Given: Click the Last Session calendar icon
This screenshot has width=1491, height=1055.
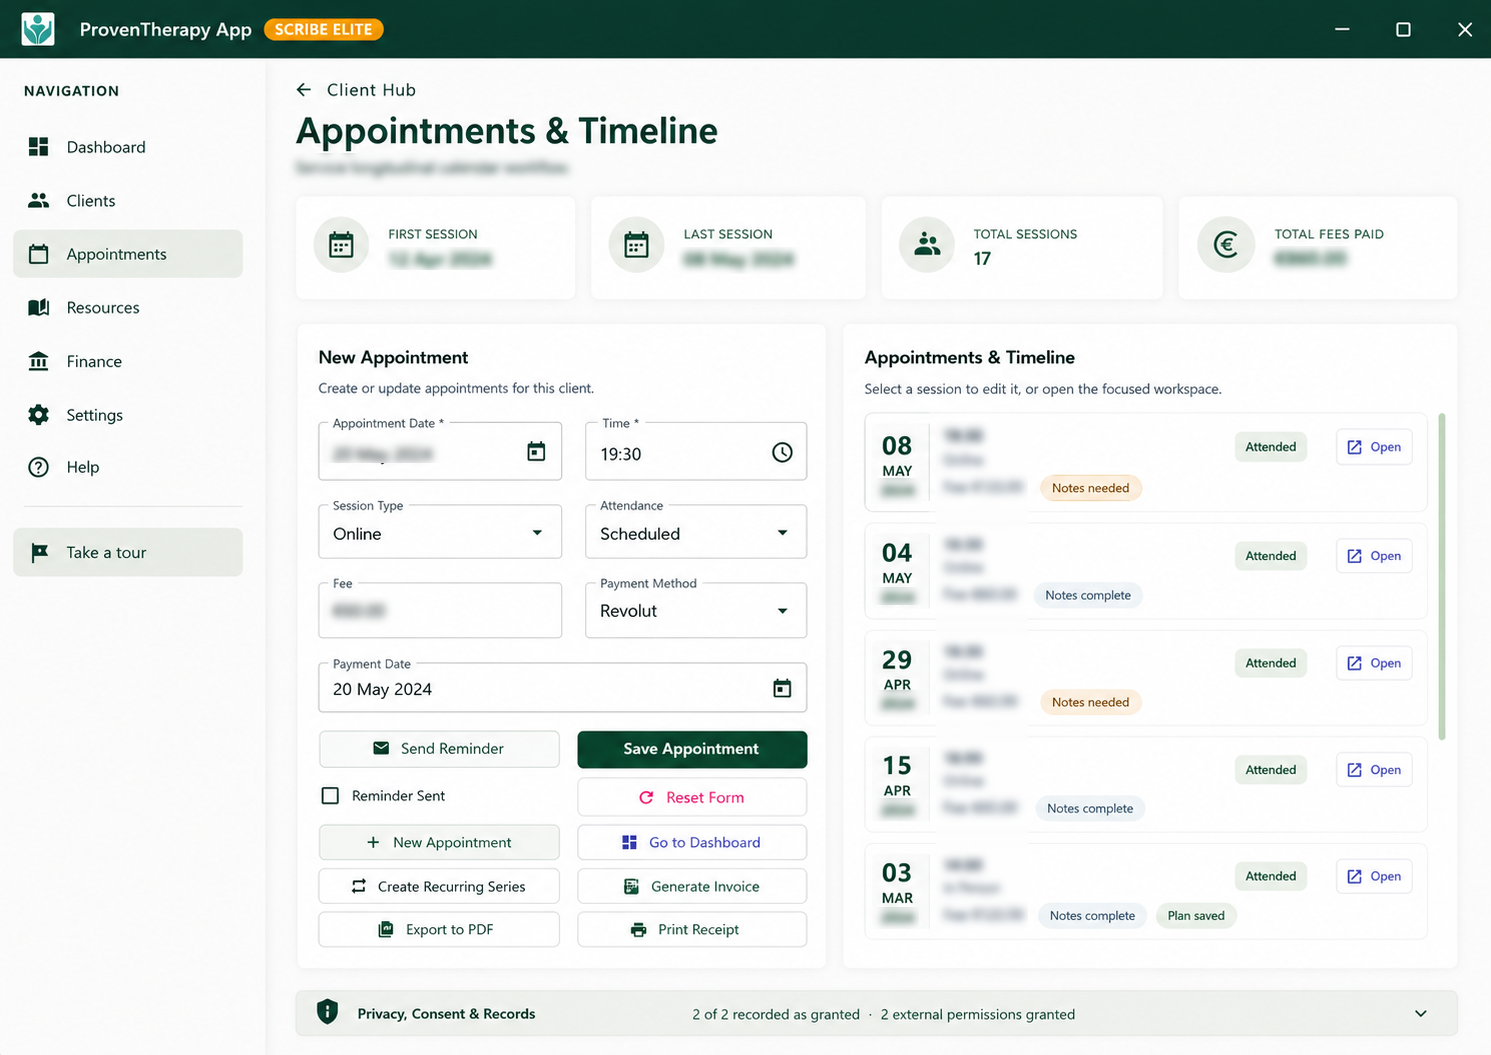Looking at the screenshot, I should point(636,245).
